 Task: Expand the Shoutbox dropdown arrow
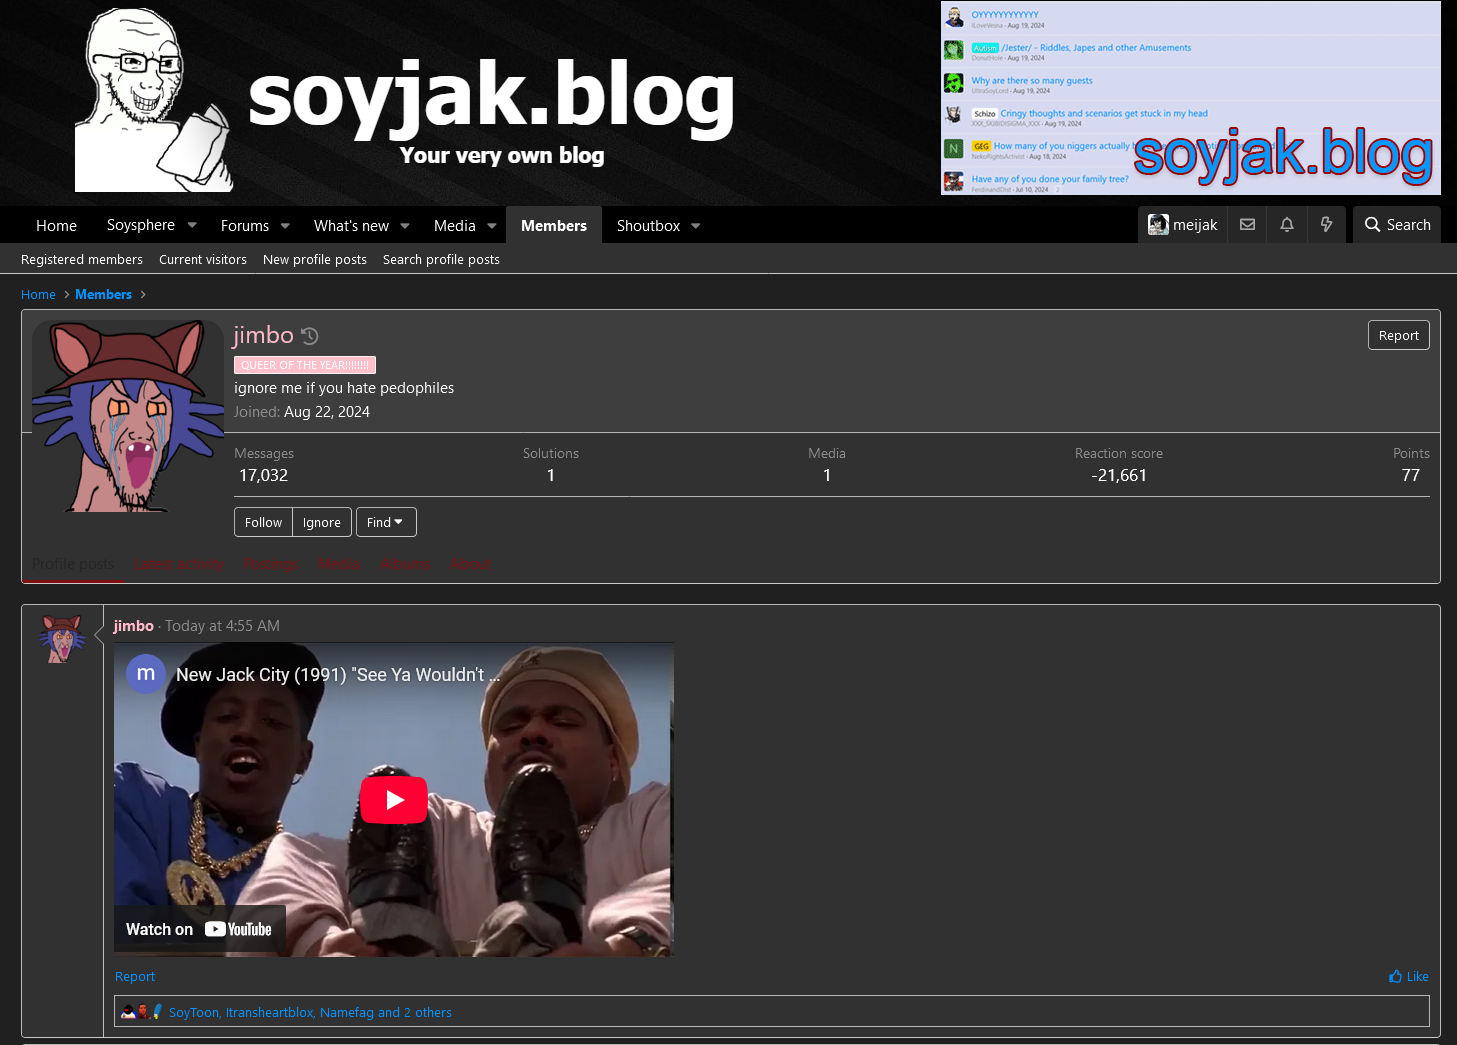pyautogui.click(x=696, y=226)
